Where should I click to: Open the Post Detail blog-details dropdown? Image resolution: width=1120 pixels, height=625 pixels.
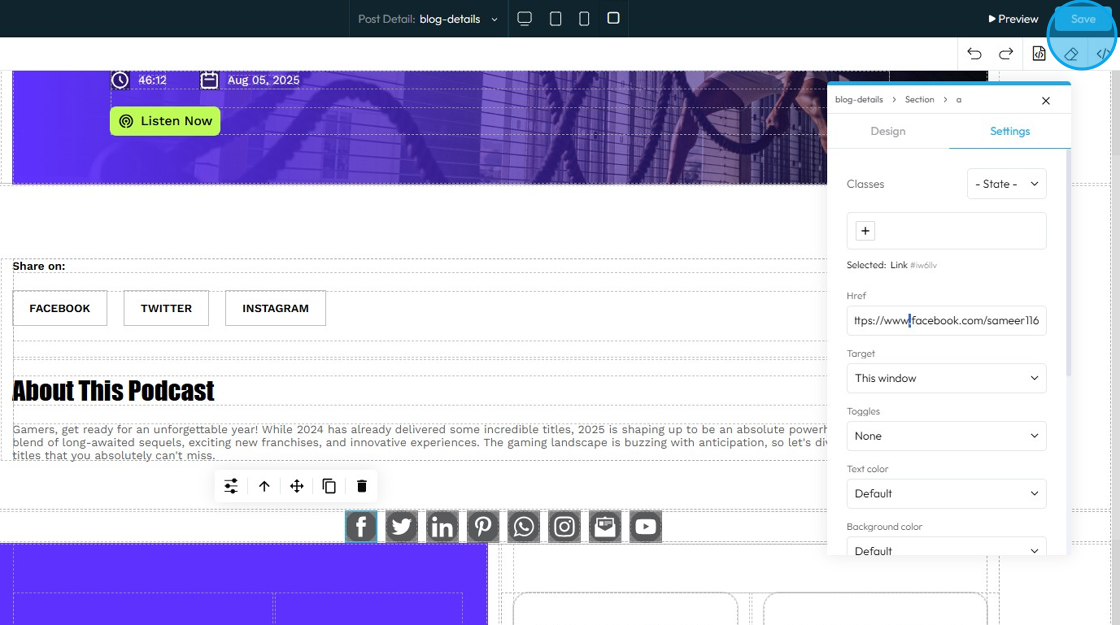427,19
